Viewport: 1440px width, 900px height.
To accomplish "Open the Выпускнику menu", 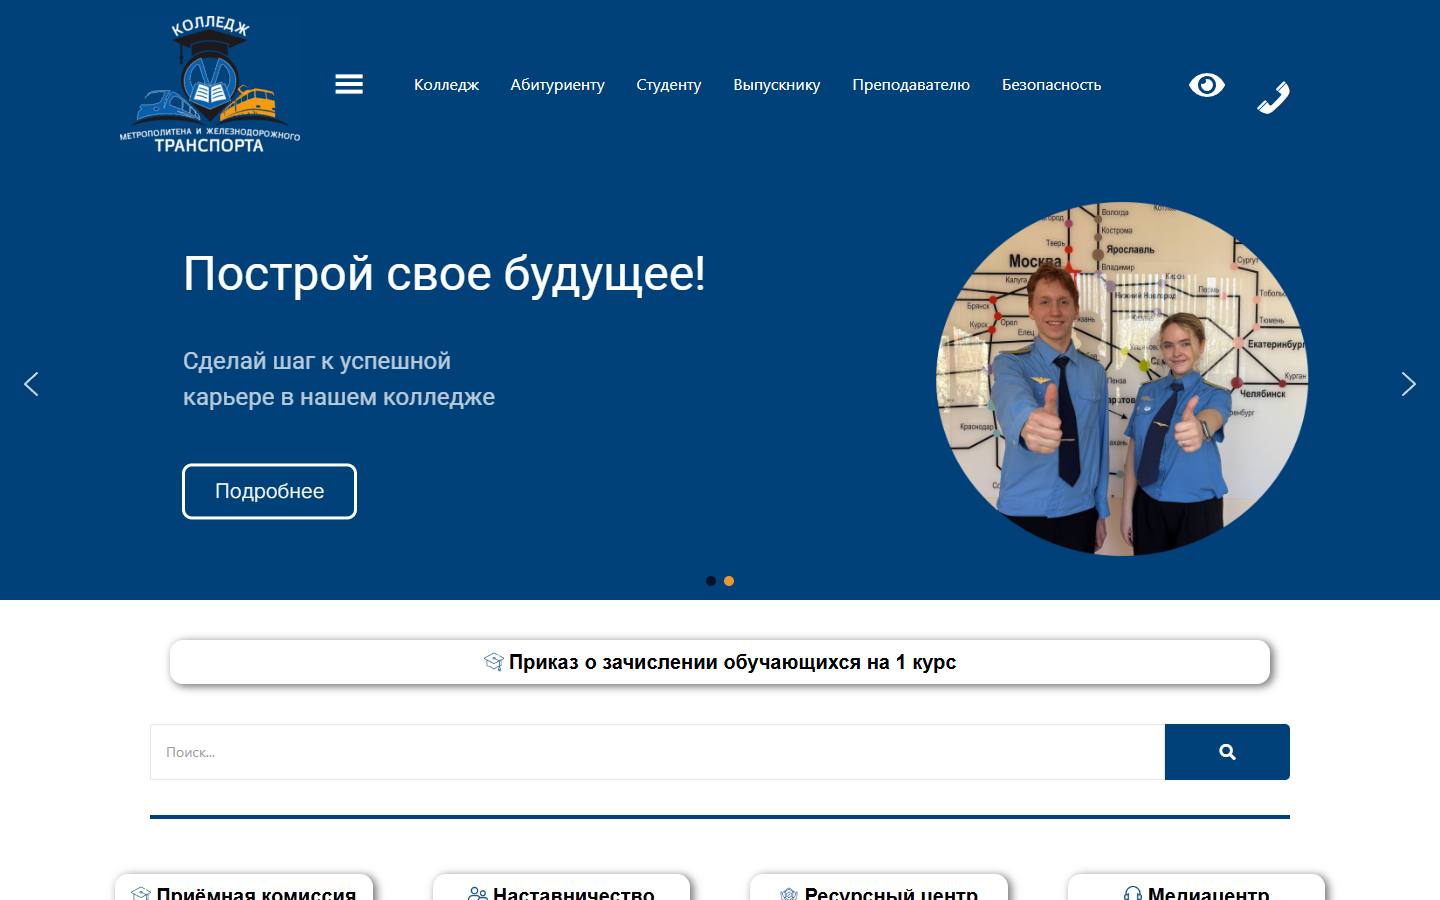I will pyautogui.click(x=776, y=85).
